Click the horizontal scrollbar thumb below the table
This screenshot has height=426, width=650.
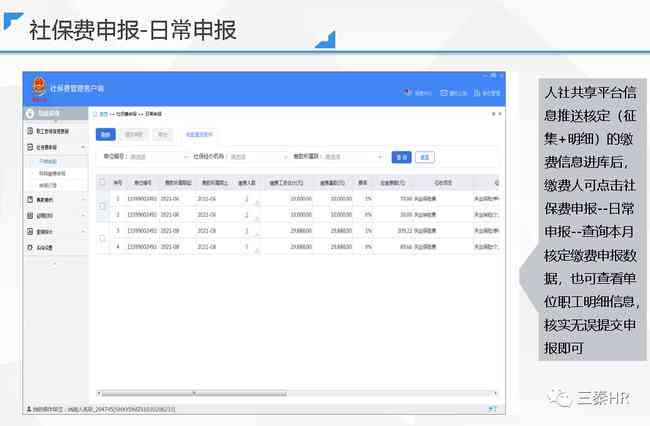pos(194,393)
